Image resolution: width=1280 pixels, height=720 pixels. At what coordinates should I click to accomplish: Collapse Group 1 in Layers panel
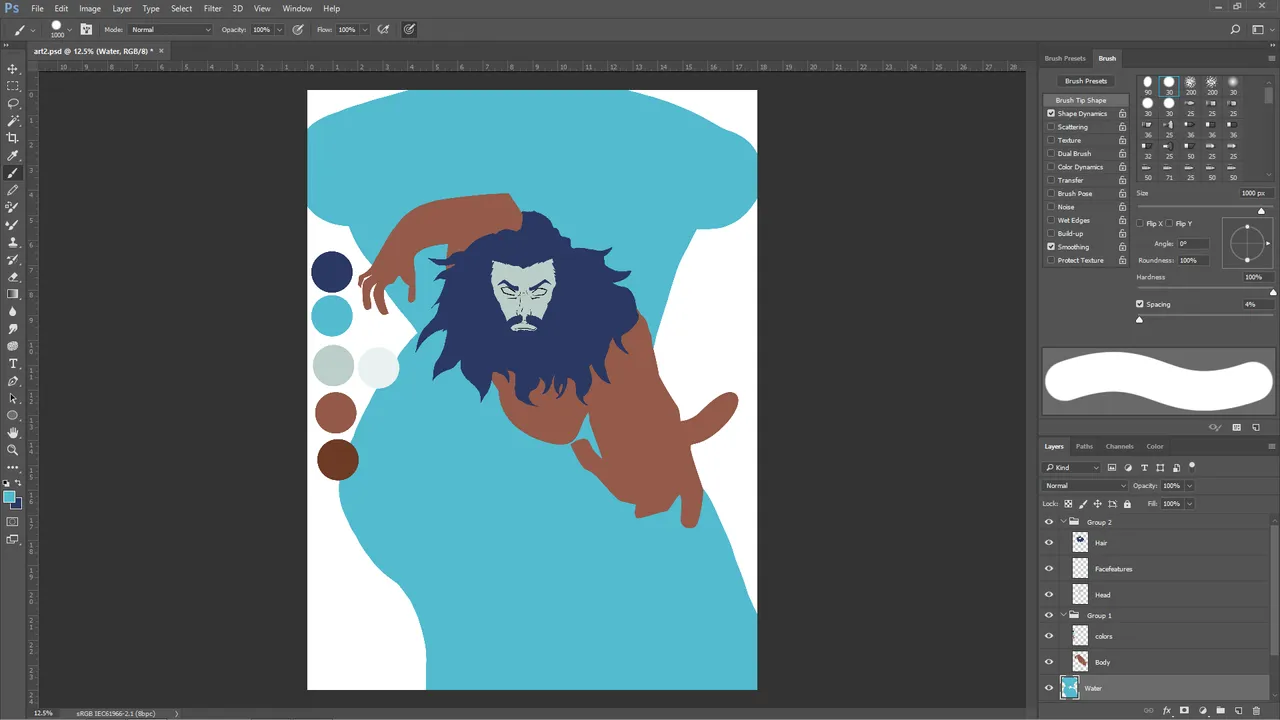click(1063, 615)
